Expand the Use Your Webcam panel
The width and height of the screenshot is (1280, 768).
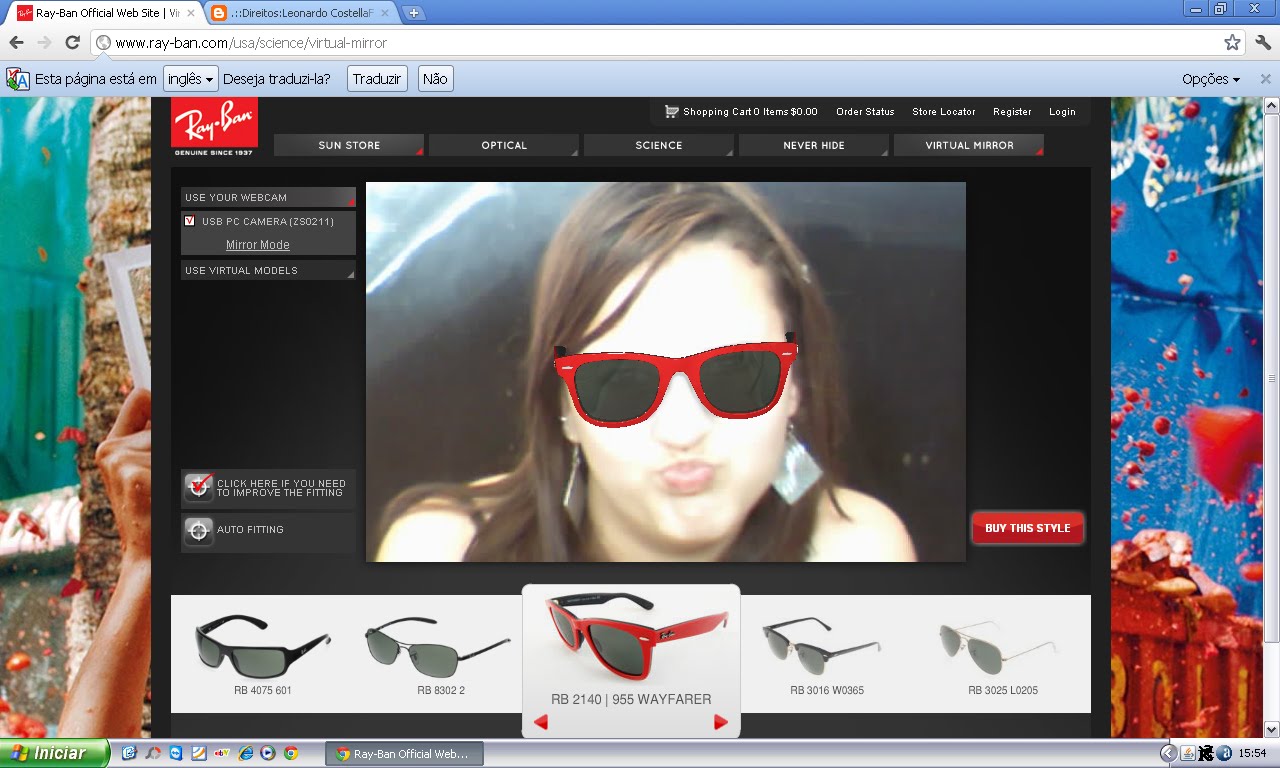point(268,197)
